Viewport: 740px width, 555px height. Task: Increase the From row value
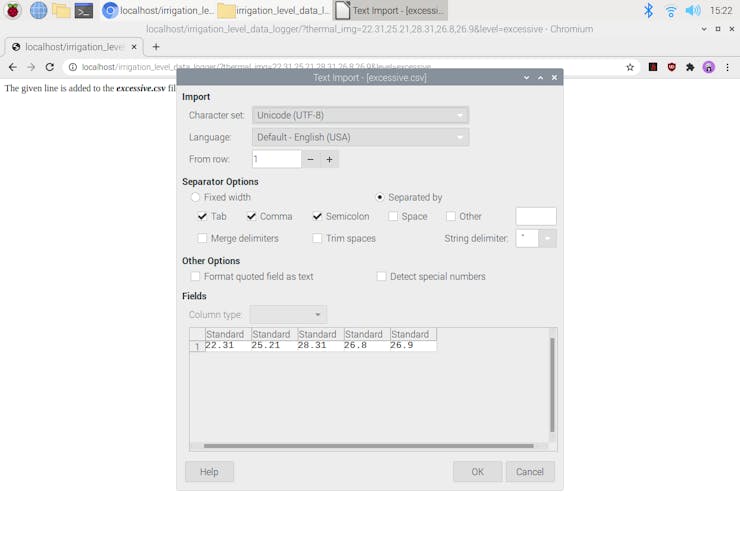pos(329,160)
